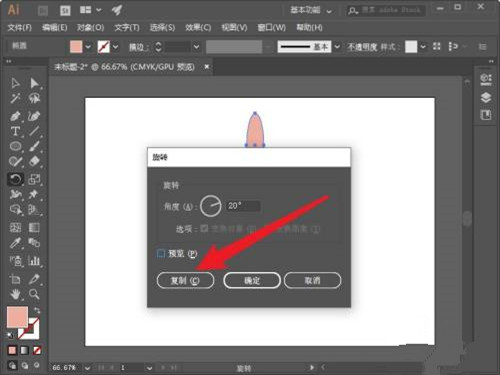Viewport: 500px width, 375px height.
Task: Swap fill and stroke colors
Action: tap(37, 310)
